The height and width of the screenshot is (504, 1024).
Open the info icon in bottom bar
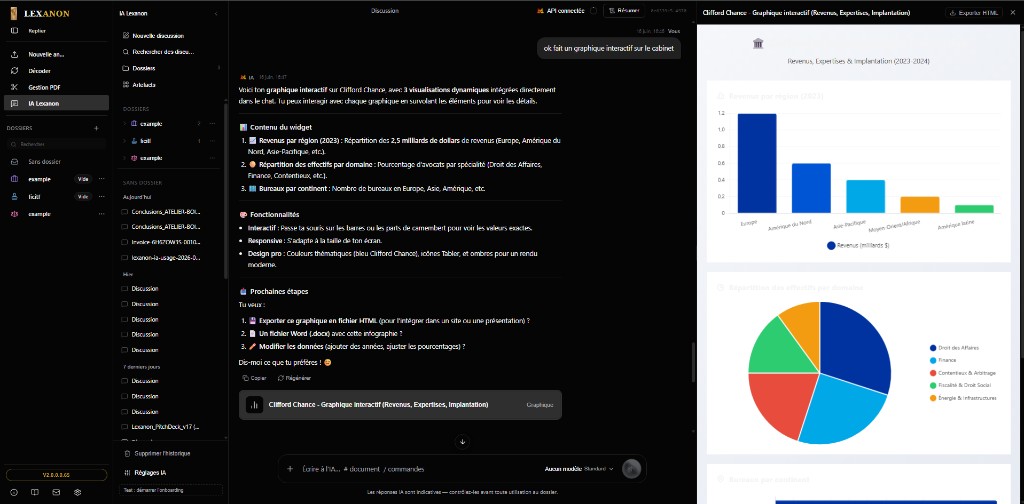pos(14,492)
